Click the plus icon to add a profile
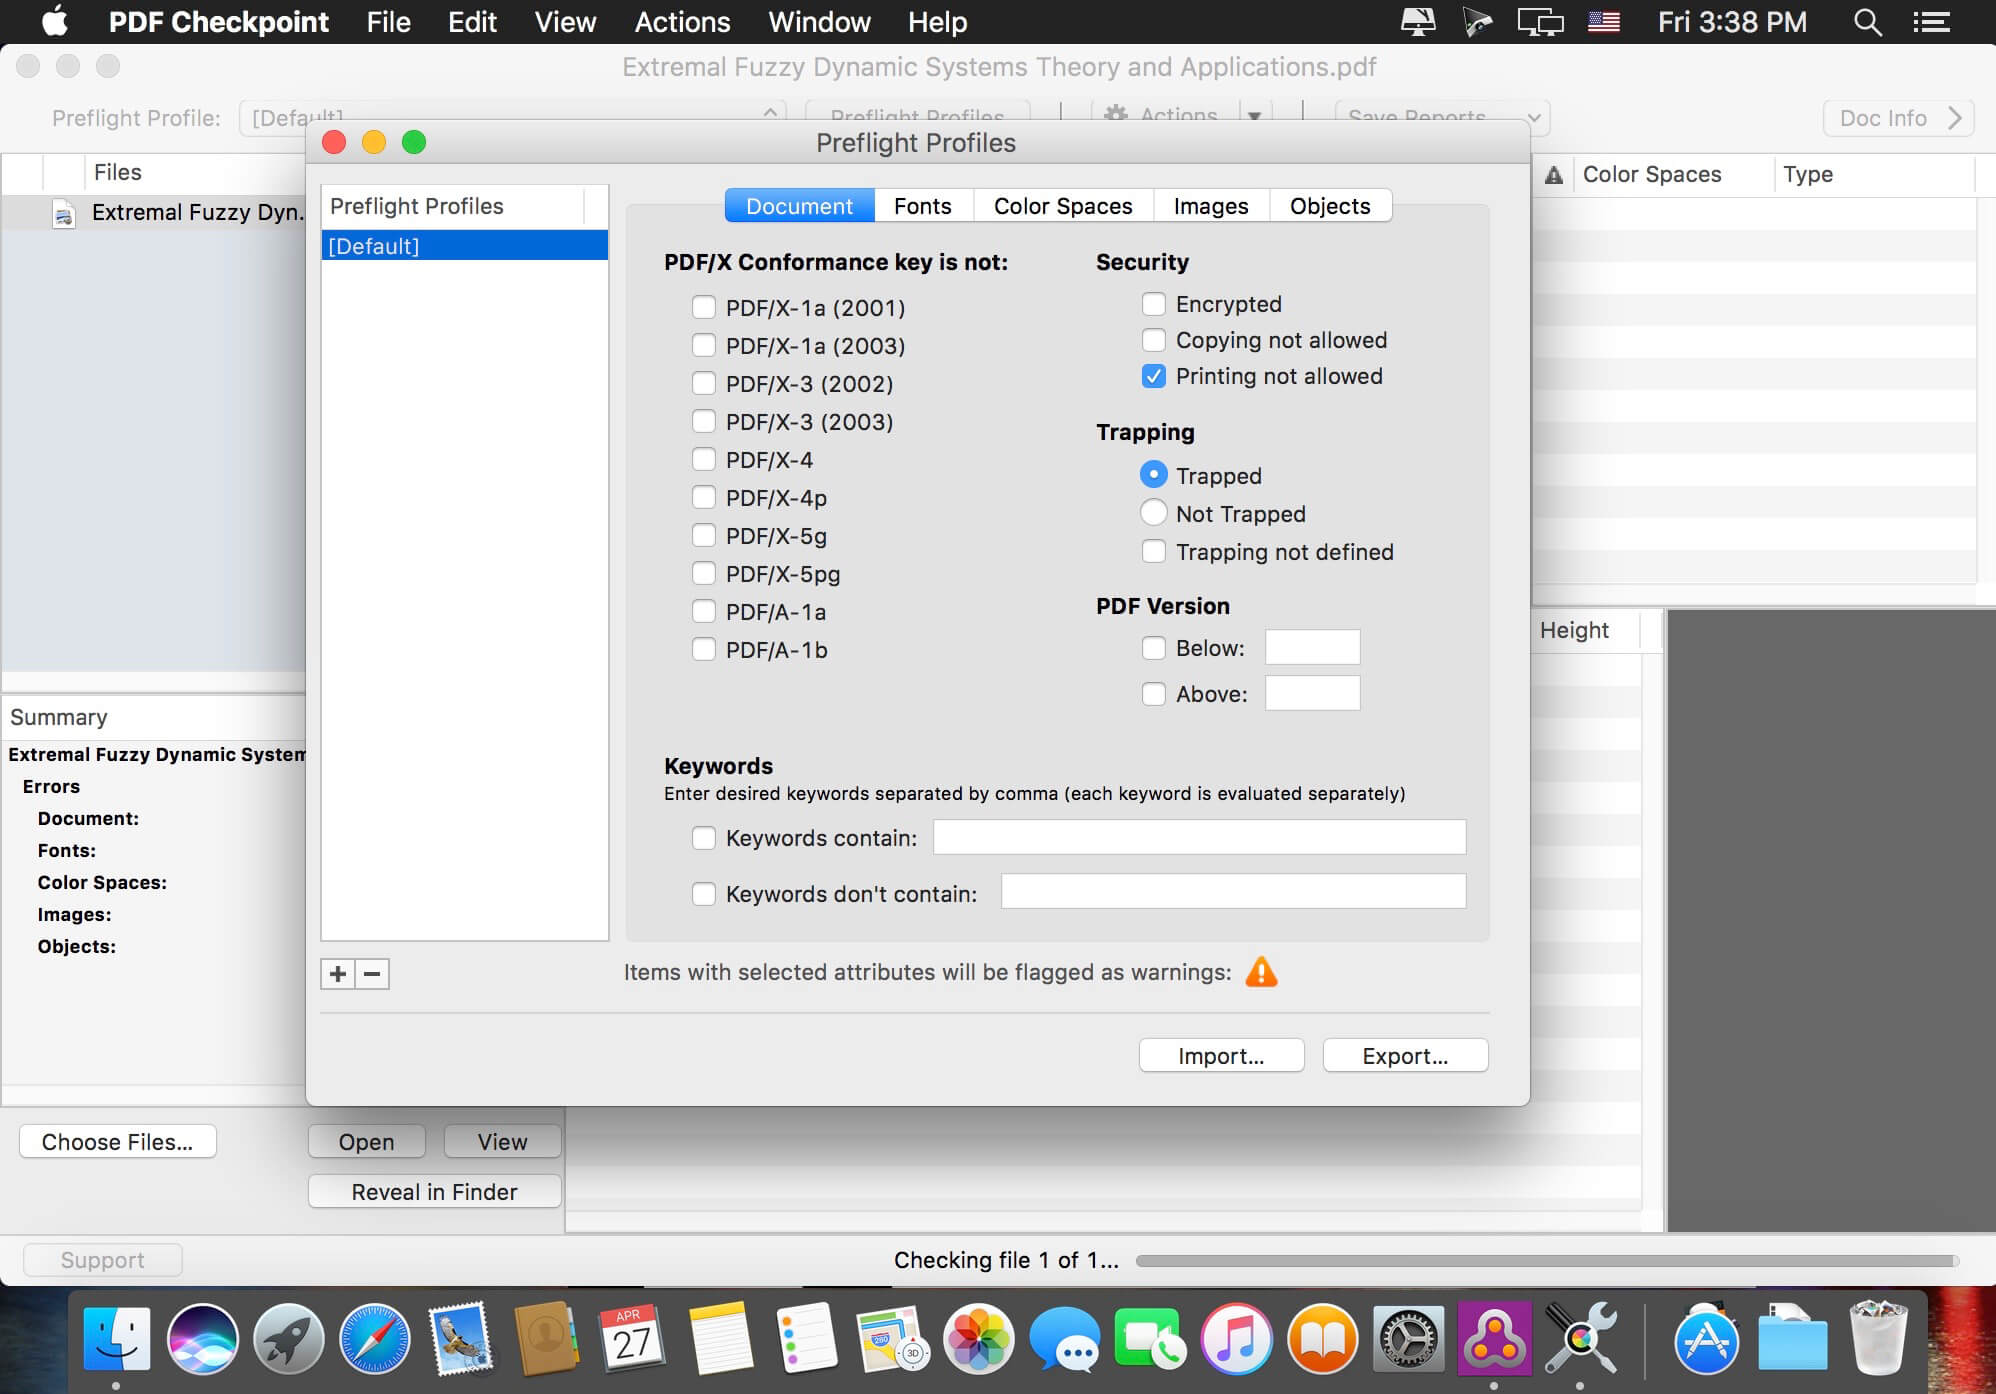The image size is (1996, 1394). click(338, 974)
